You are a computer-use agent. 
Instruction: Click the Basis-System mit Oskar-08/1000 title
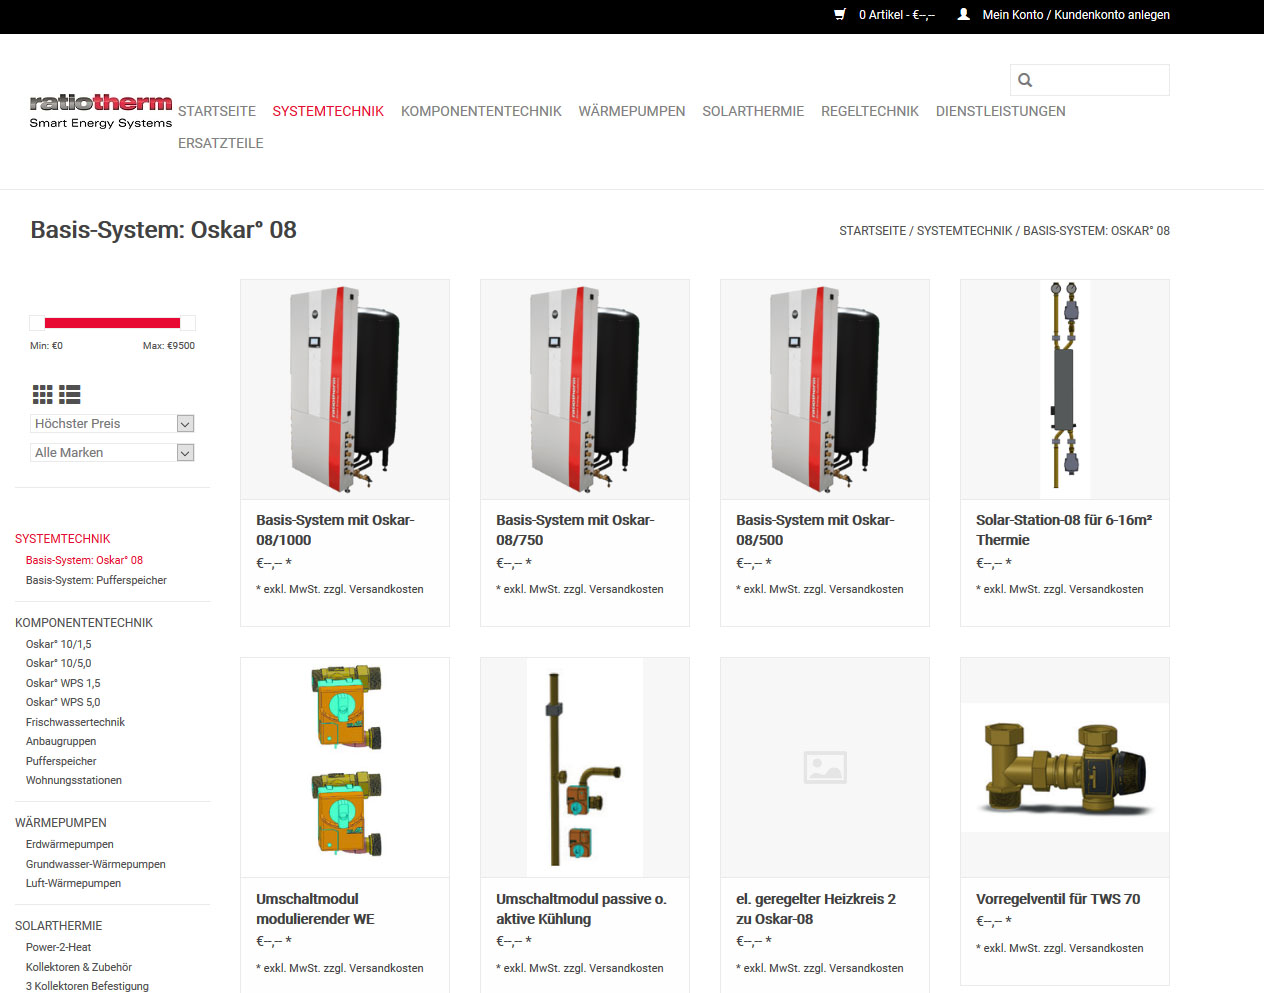tap(335, 530)
